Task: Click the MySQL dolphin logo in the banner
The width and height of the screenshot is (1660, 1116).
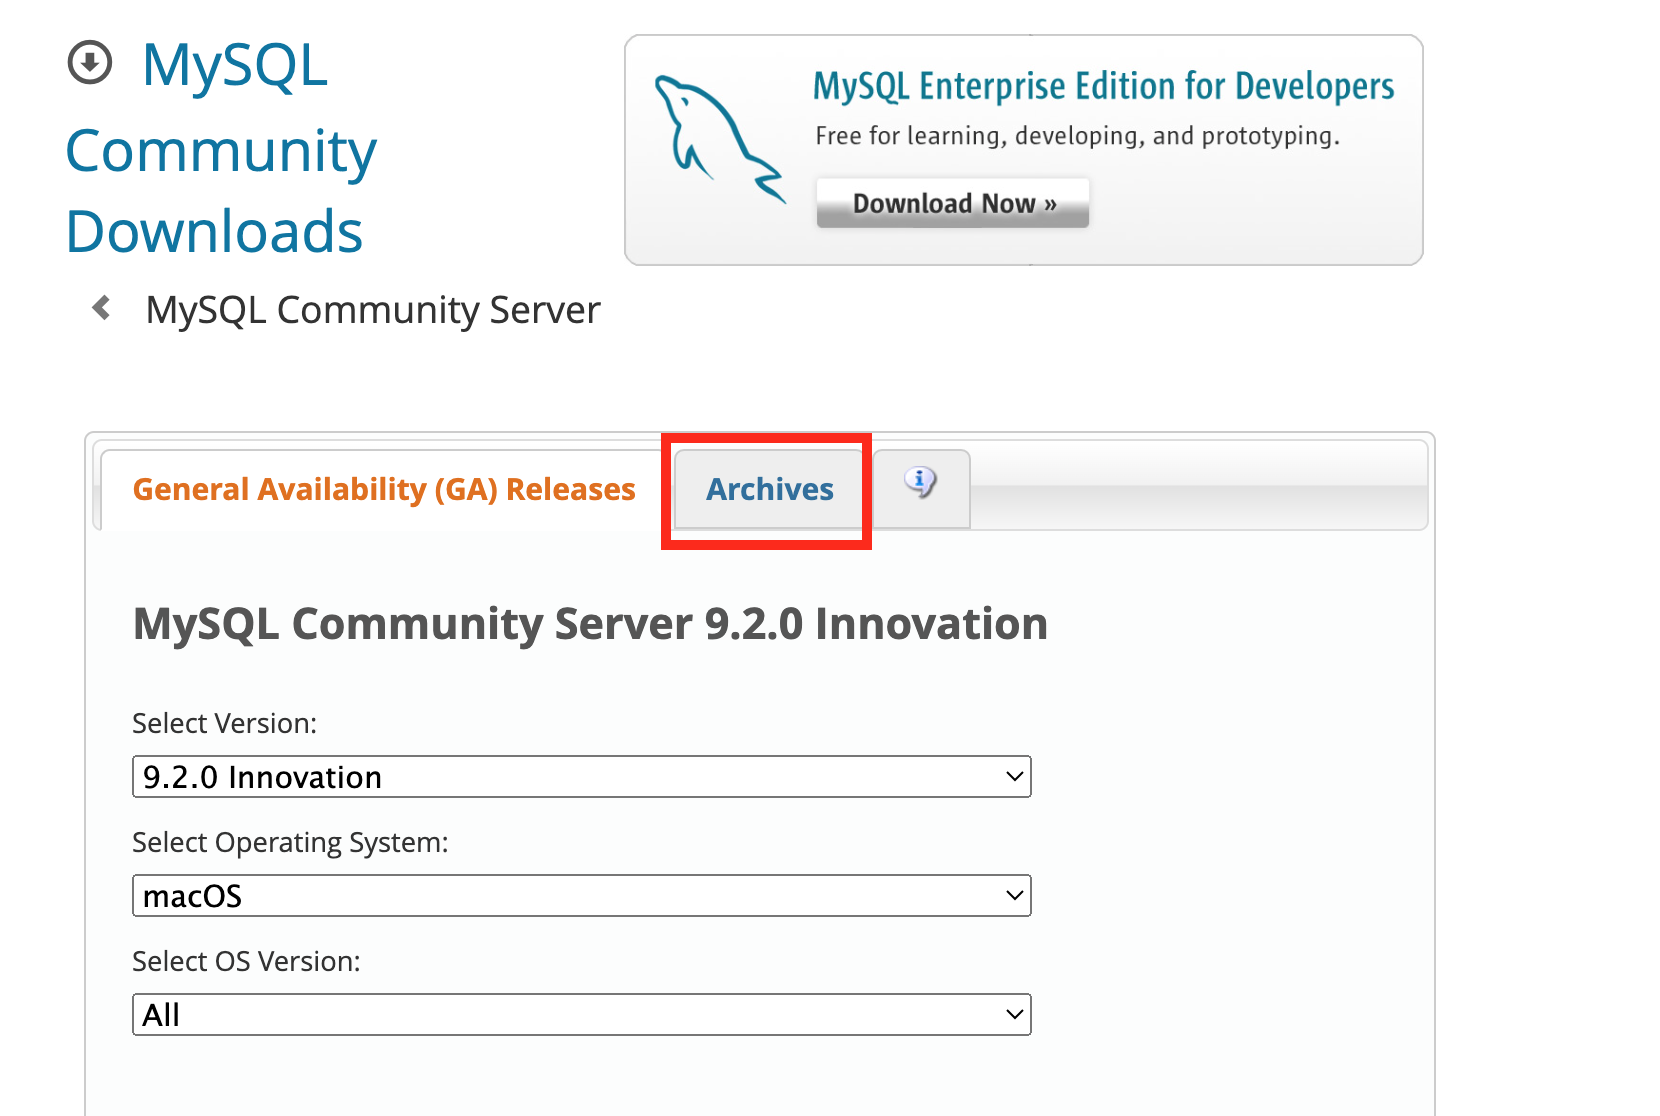Action: (719, 140)
